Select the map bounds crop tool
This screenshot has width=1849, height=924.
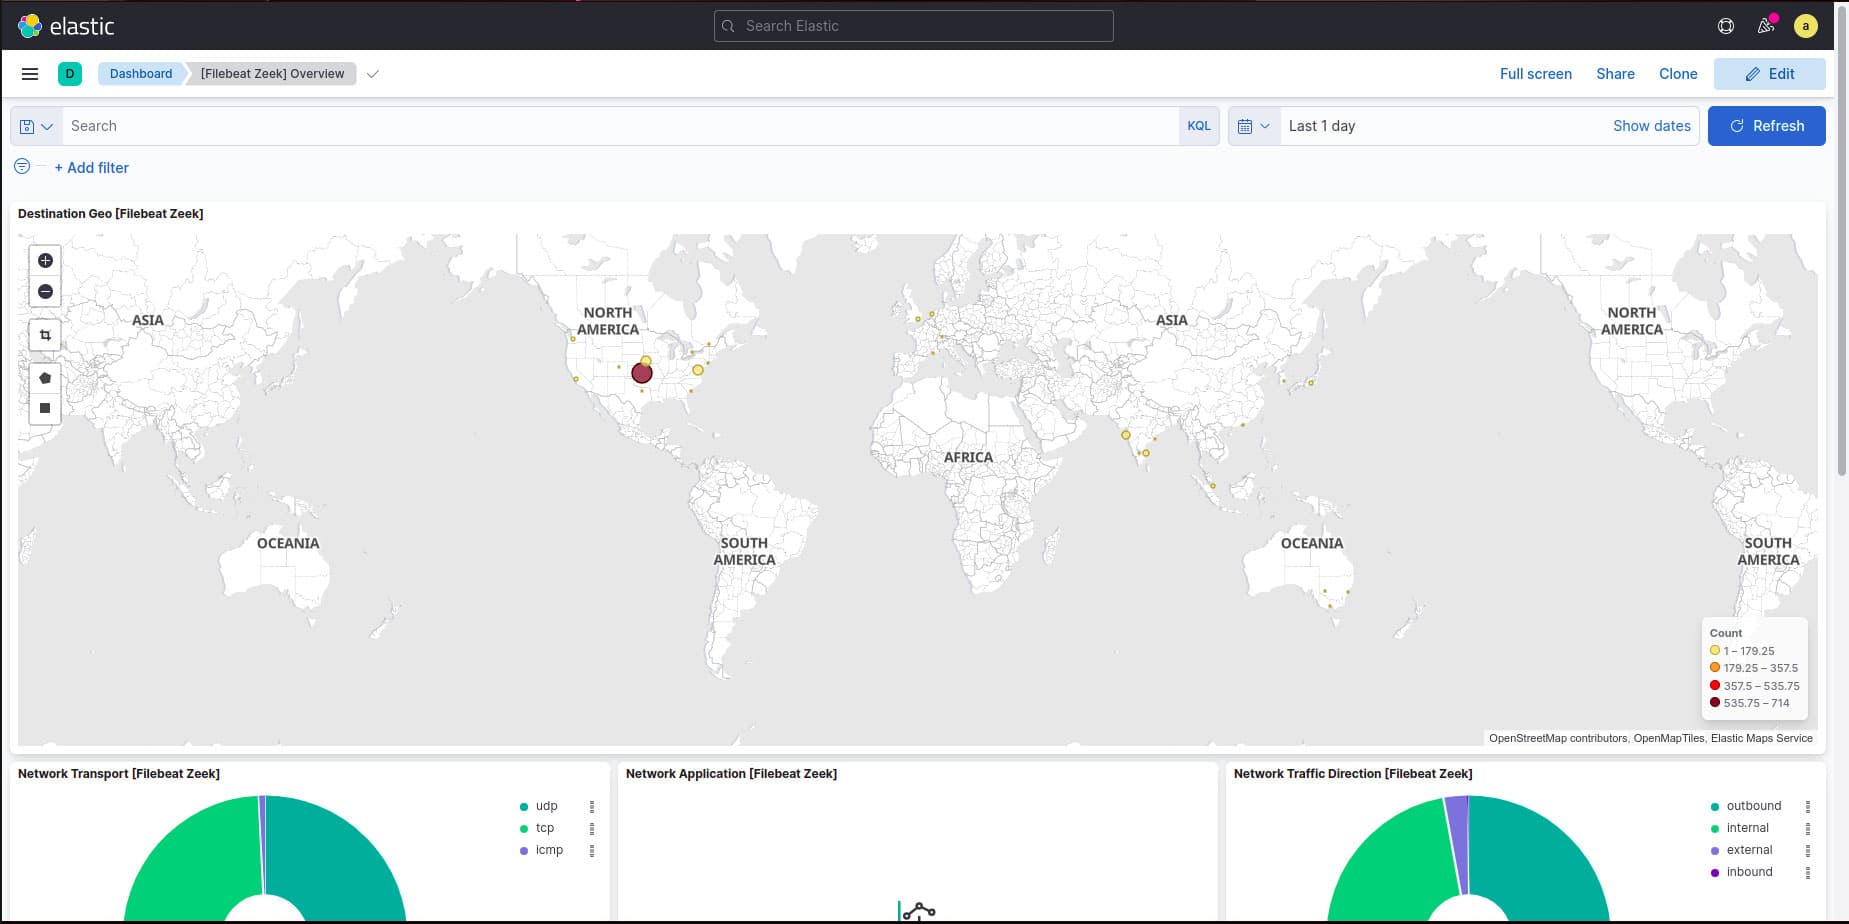(44, 335)
